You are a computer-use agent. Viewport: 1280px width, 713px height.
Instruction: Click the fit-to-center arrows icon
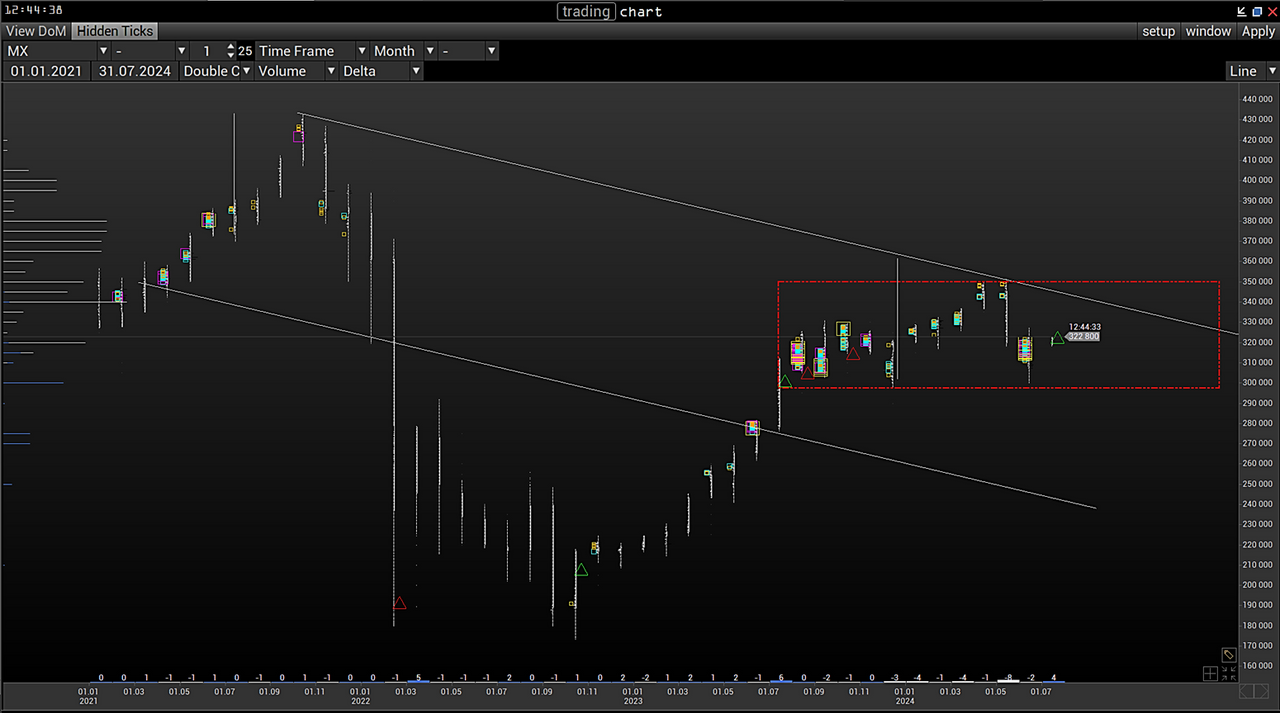(x=1228, y=673)
